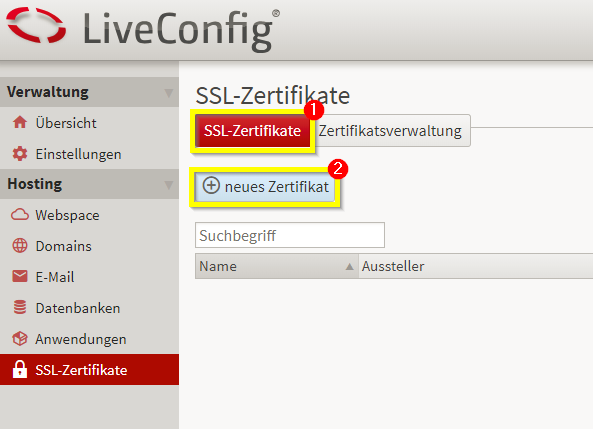Click the Datenbanken database stack icon
The width and height of the screenshot is (593, 429).
(x=20, y=307)
